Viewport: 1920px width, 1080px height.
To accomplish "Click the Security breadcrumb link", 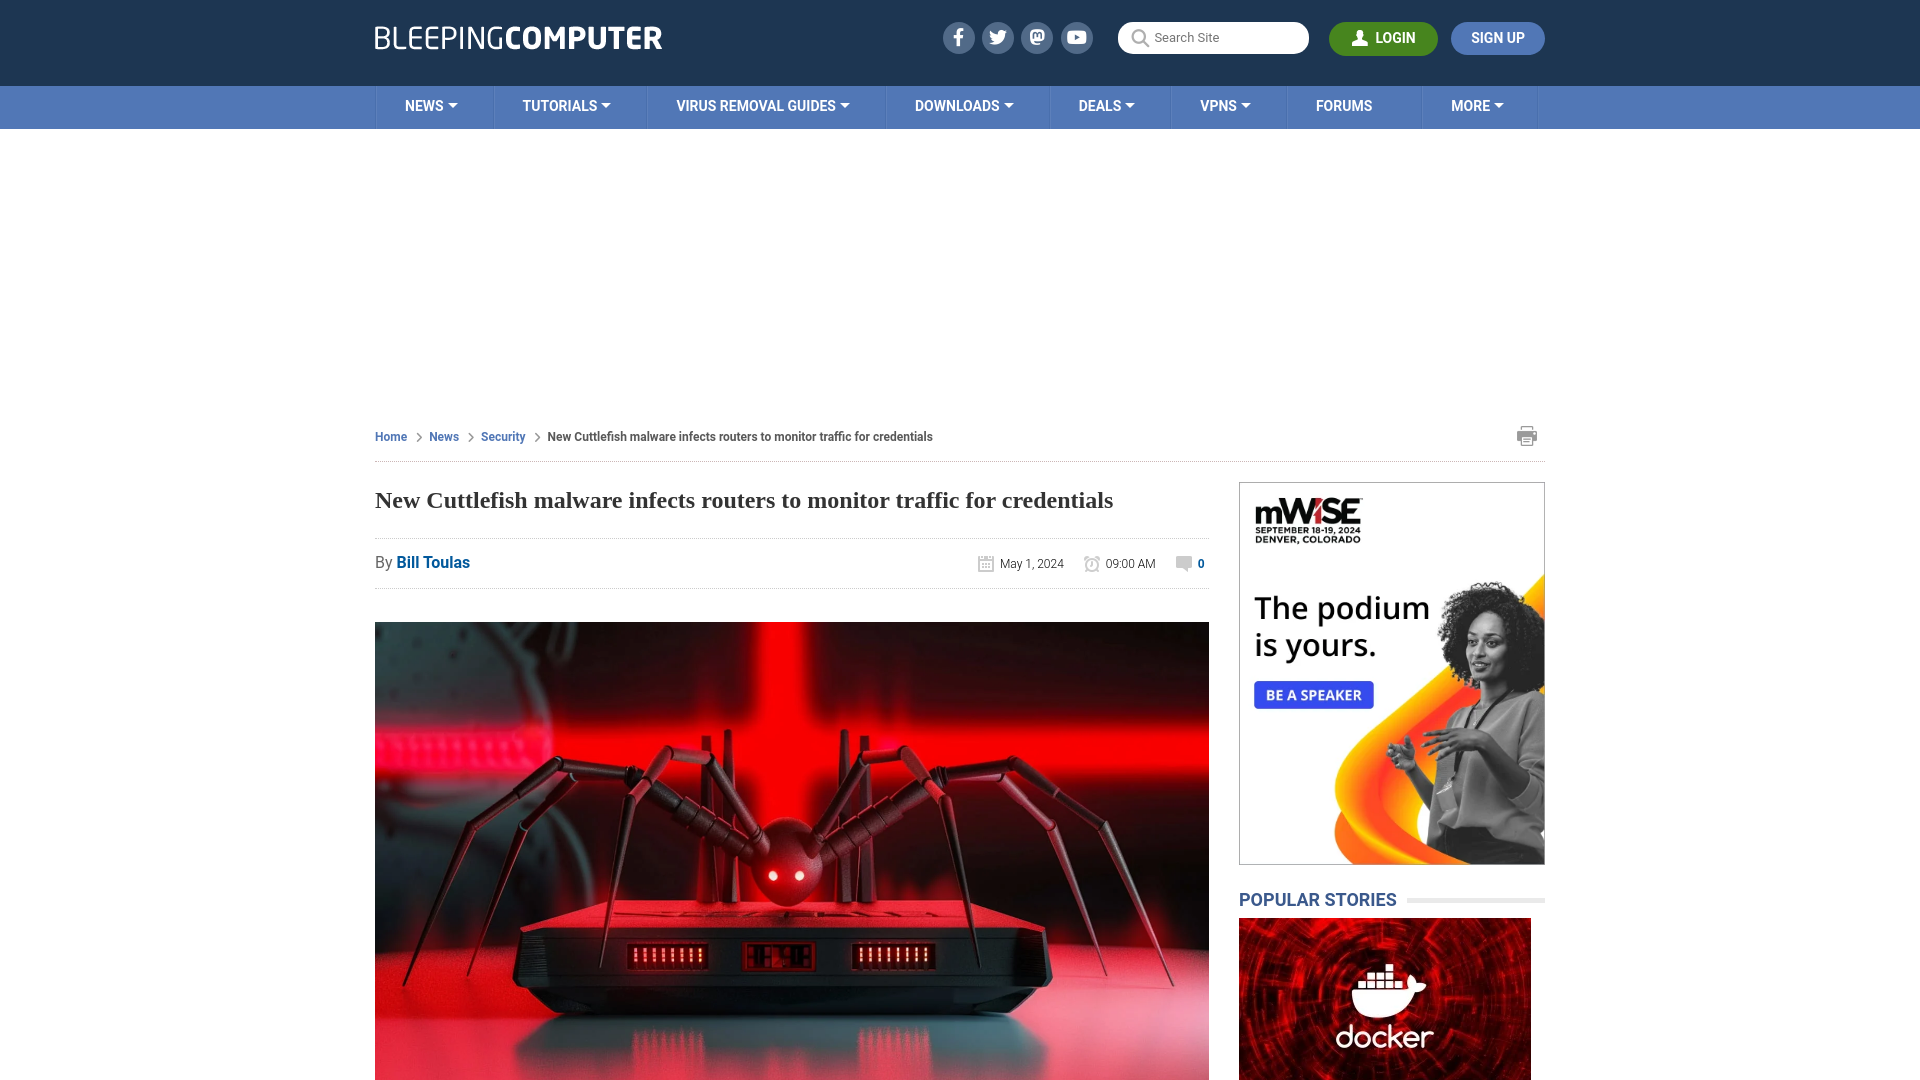I will tap(502, 436).
